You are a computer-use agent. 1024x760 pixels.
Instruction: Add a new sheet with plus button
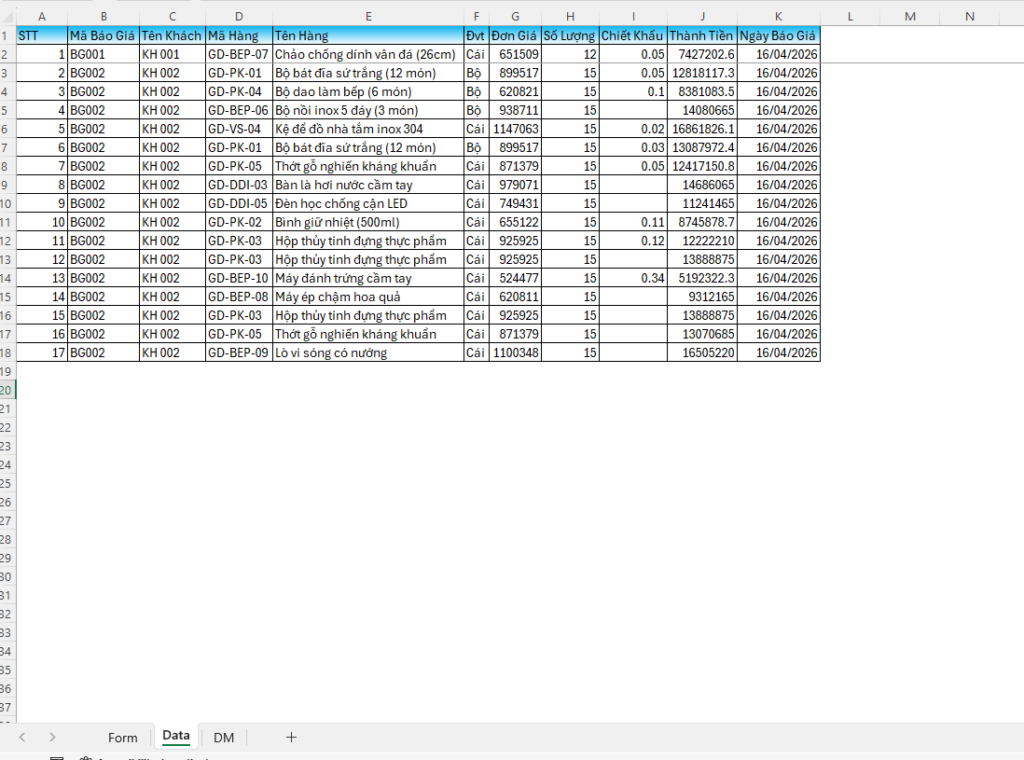tap(291, 737)
